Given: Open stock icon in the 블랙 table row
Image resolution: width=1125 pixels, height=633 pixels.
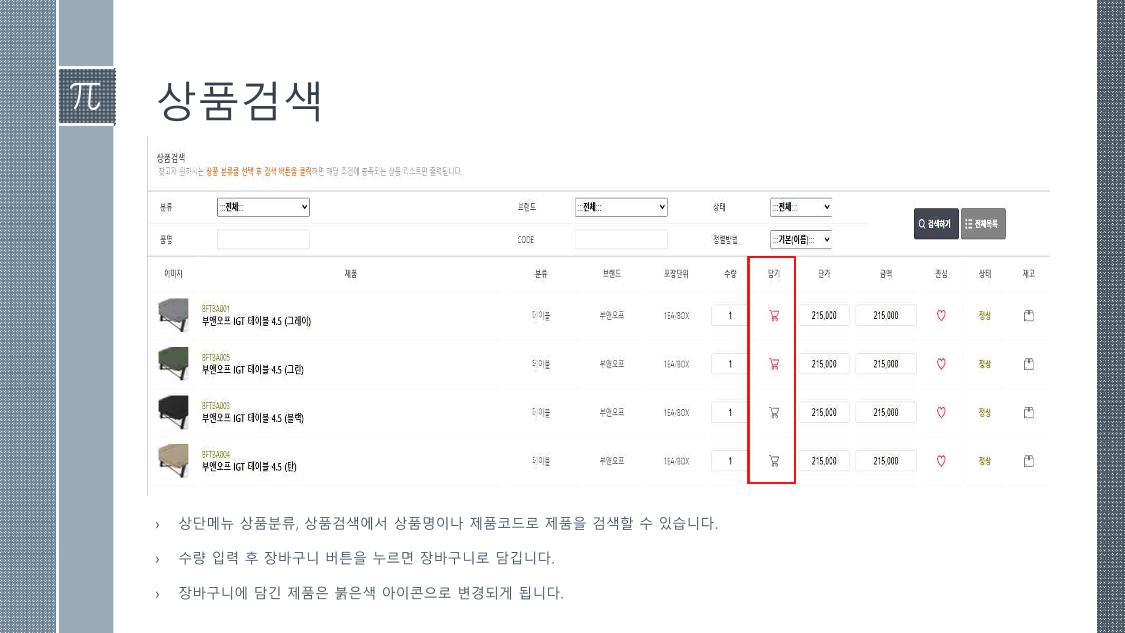Looking at the screenshot, I should [1028, 413].
